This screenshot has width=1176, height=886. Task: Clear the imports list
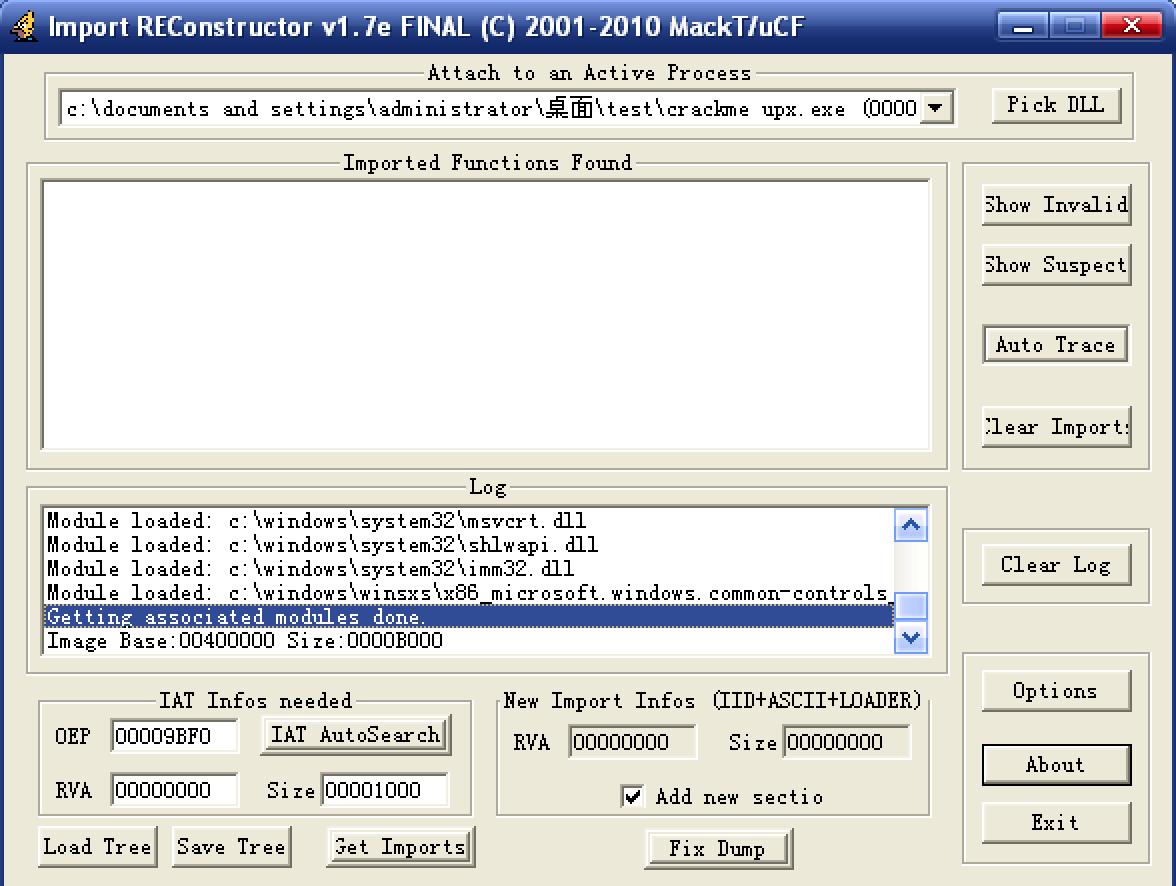click(1056, 427)
